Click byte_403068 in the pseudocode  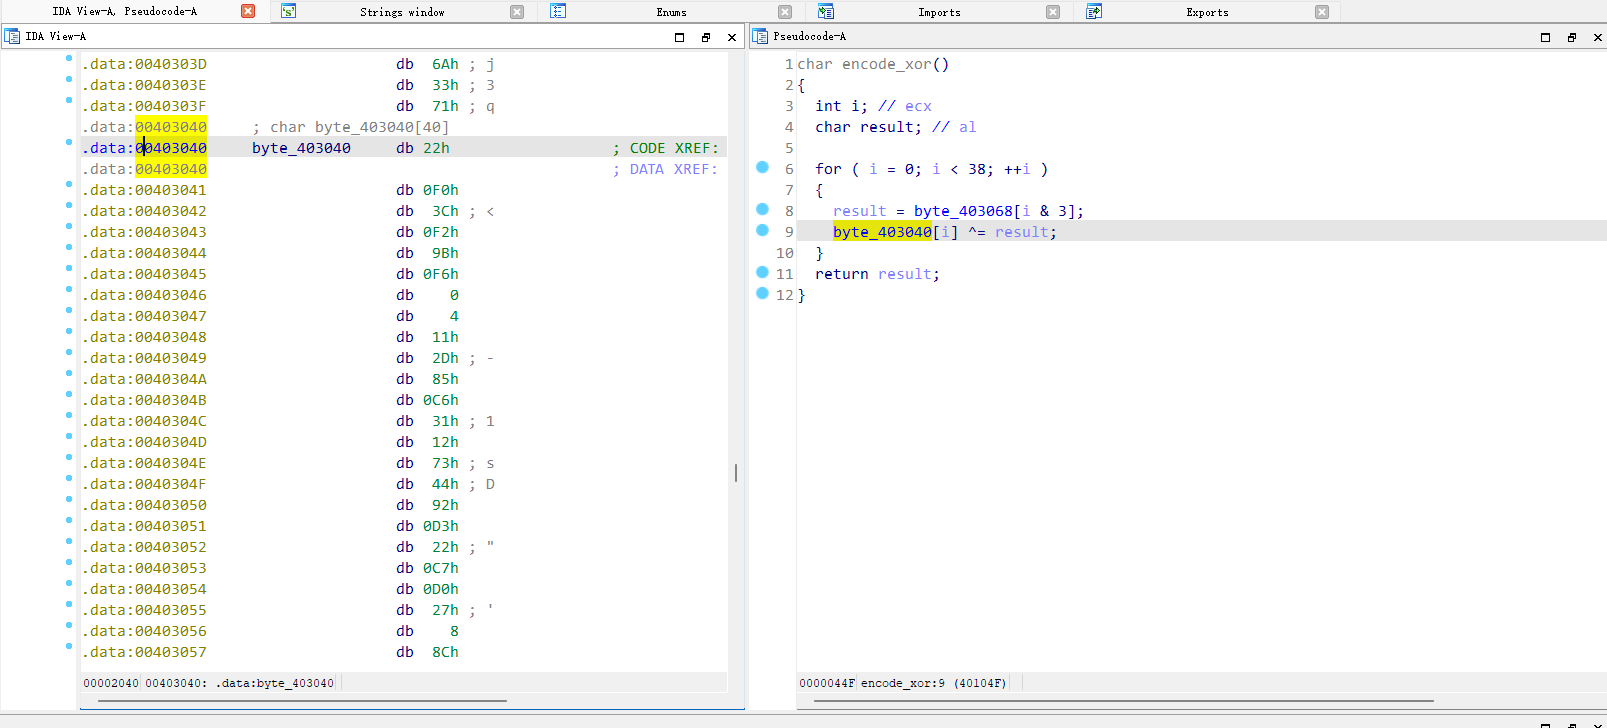tap(963, 211)
